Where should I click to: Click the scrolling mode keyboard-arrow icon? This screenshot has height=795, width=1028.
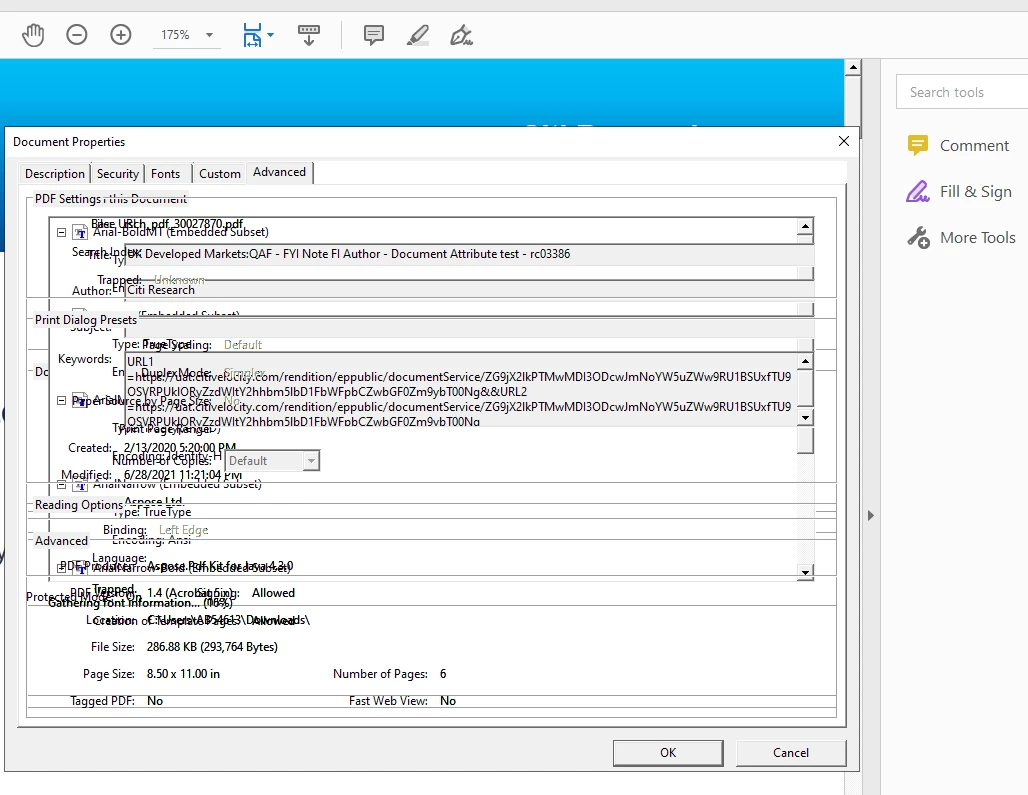(x=309, y=35)
